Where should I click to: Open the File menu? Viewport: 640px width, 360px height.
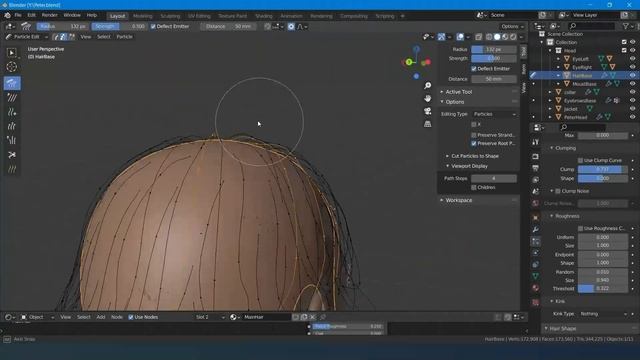[x=18, y=15]
